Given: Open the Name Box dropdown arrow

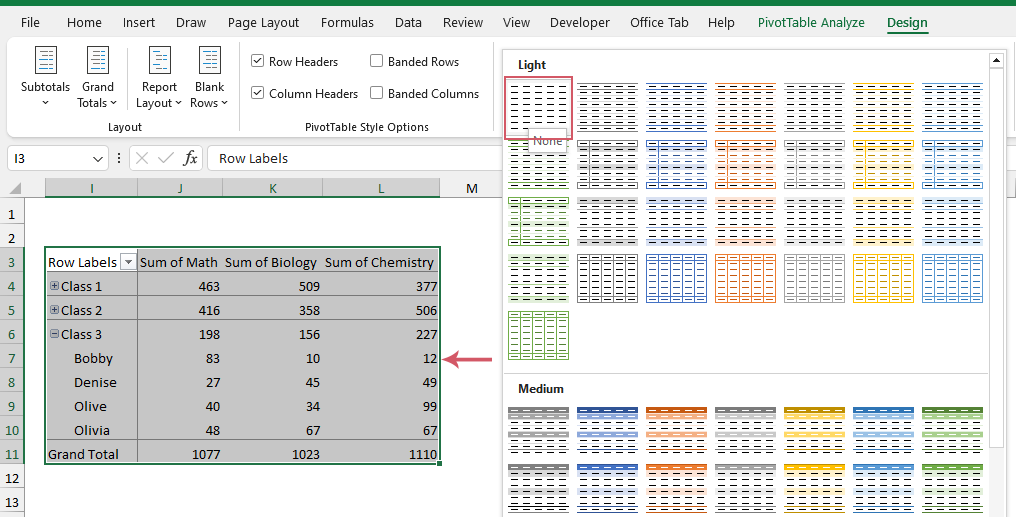Looking at the screenshot, I should point(98,159).
